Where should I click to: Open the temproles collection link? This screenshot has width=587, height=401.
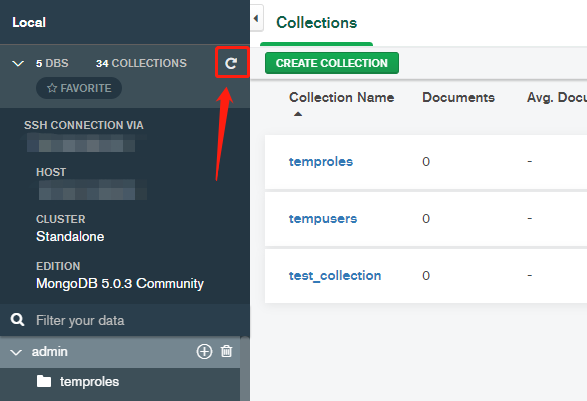tap(321, 161)
